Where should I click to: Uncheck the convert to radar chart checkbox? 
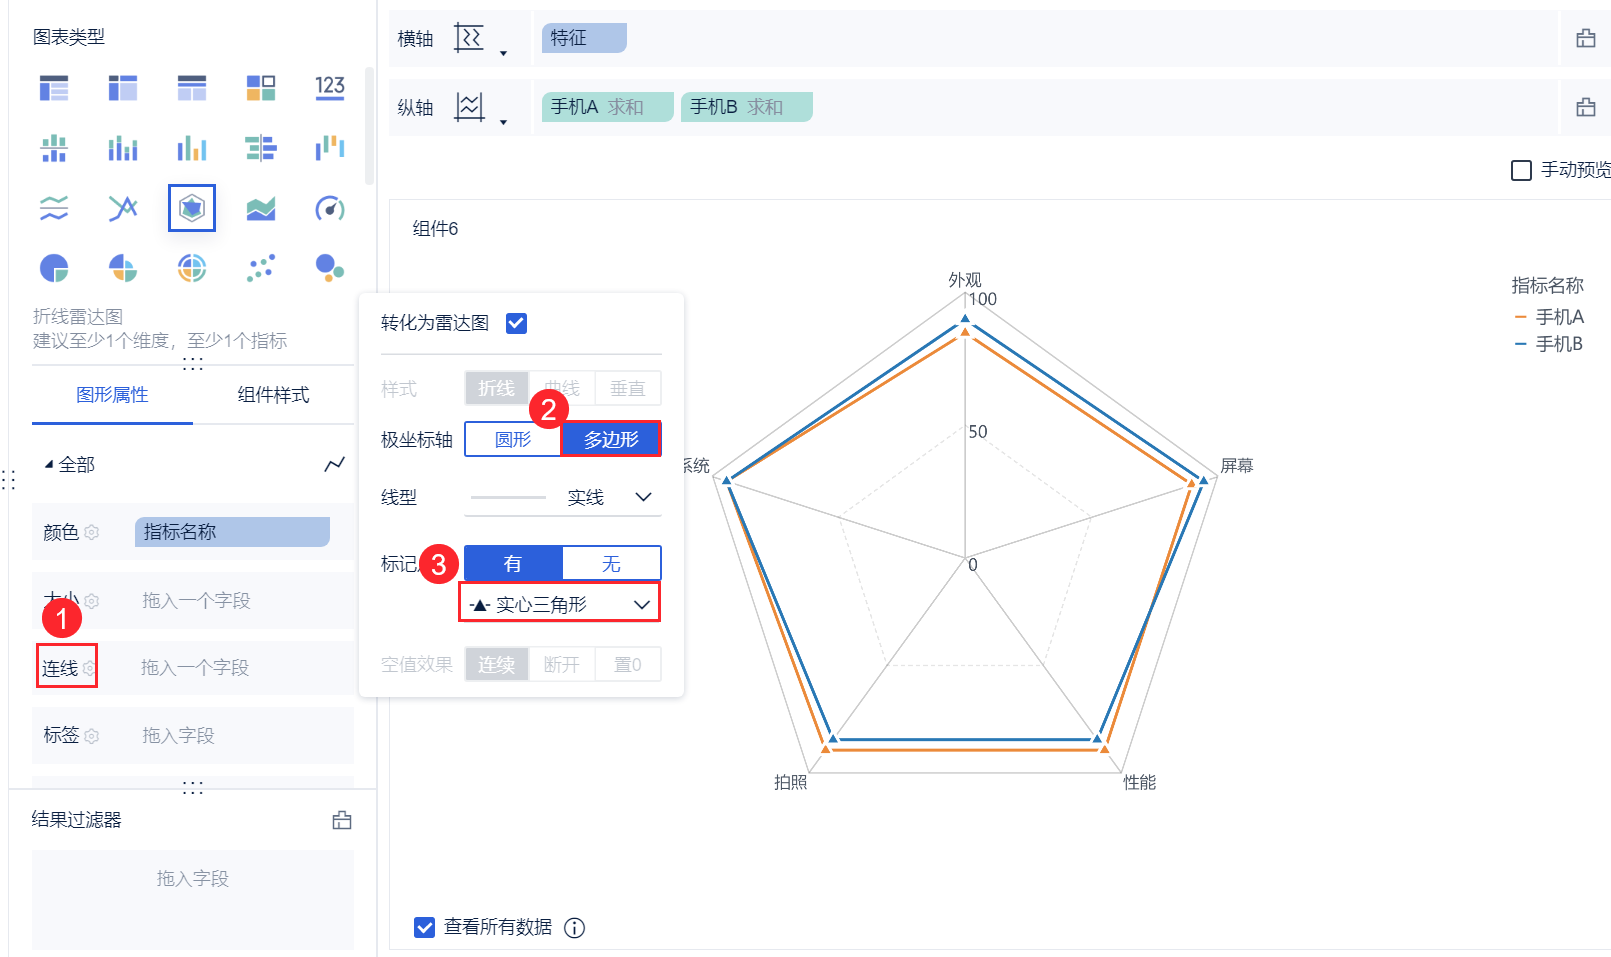[516, 323]
